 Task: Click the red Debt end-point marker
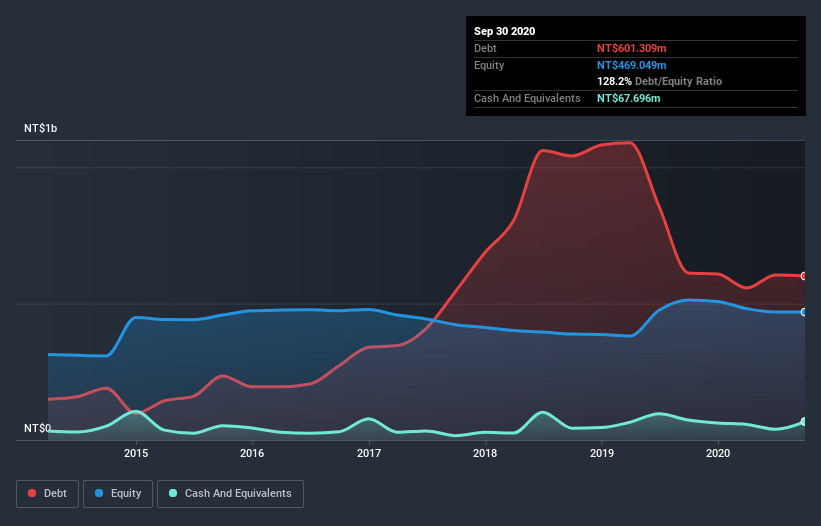tap(804, 276)
